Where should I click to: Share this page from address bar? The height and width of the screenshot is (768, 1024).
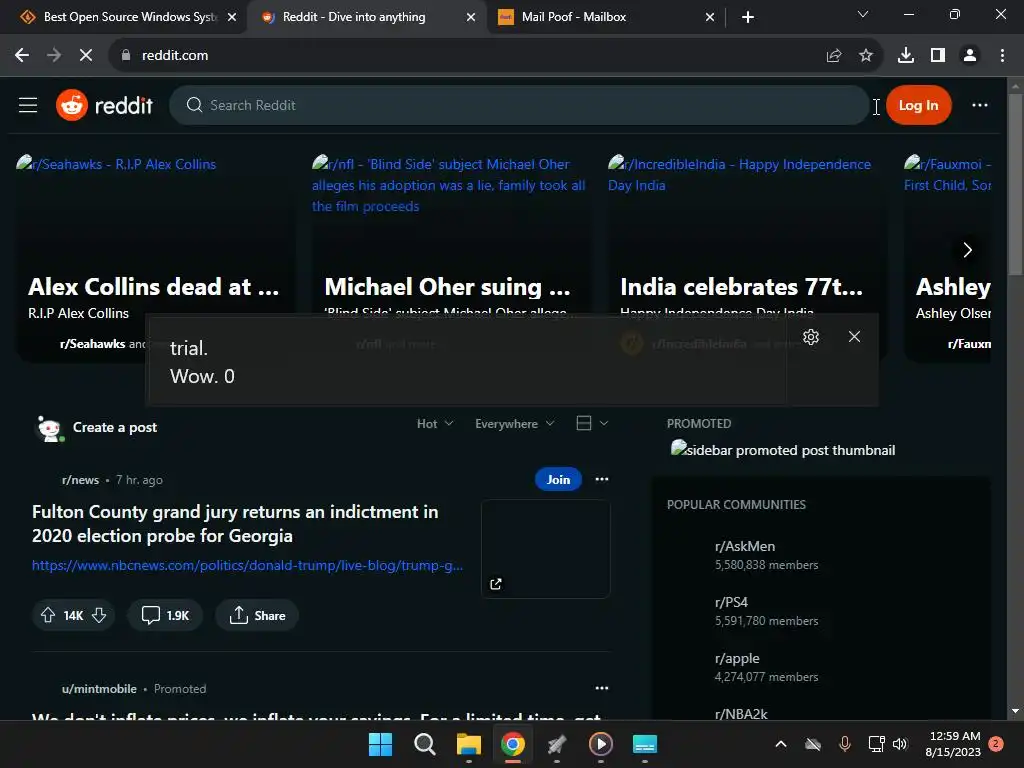click(833, 56)
